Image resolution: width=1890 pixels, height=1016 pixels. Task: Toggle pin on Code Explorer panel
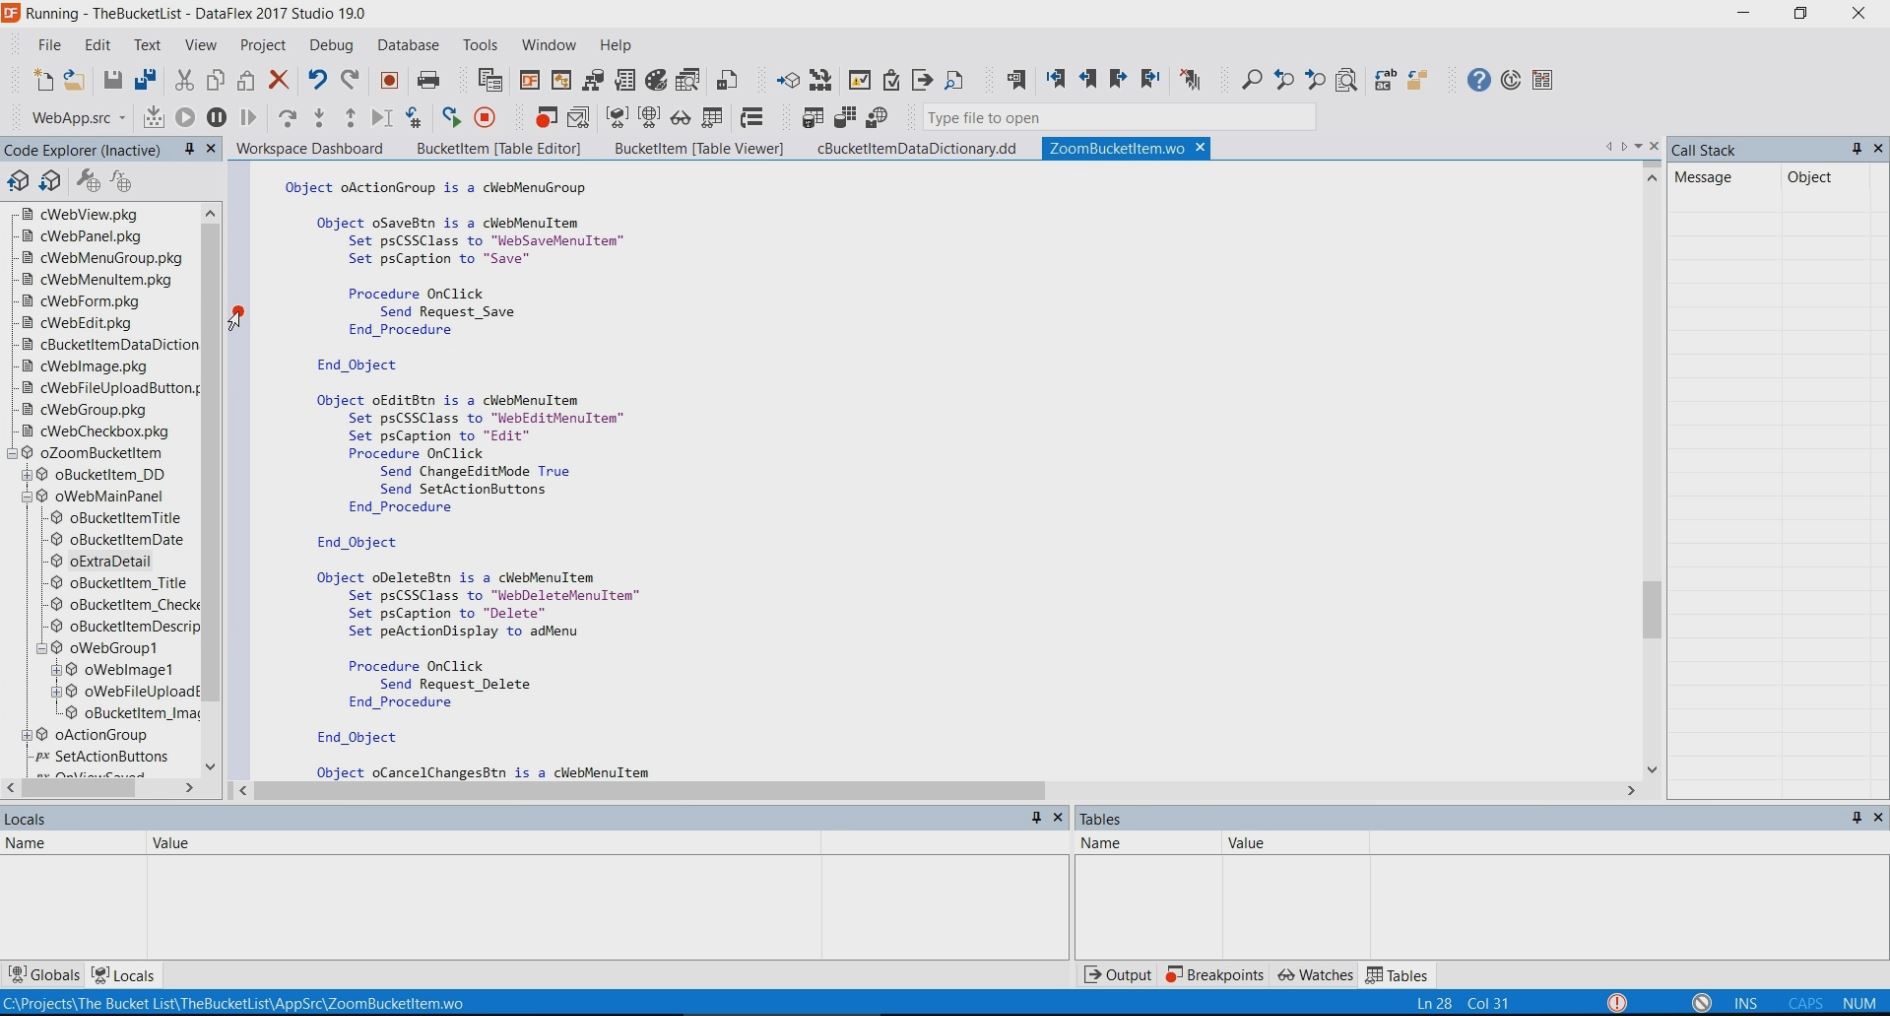pos(189,149)
